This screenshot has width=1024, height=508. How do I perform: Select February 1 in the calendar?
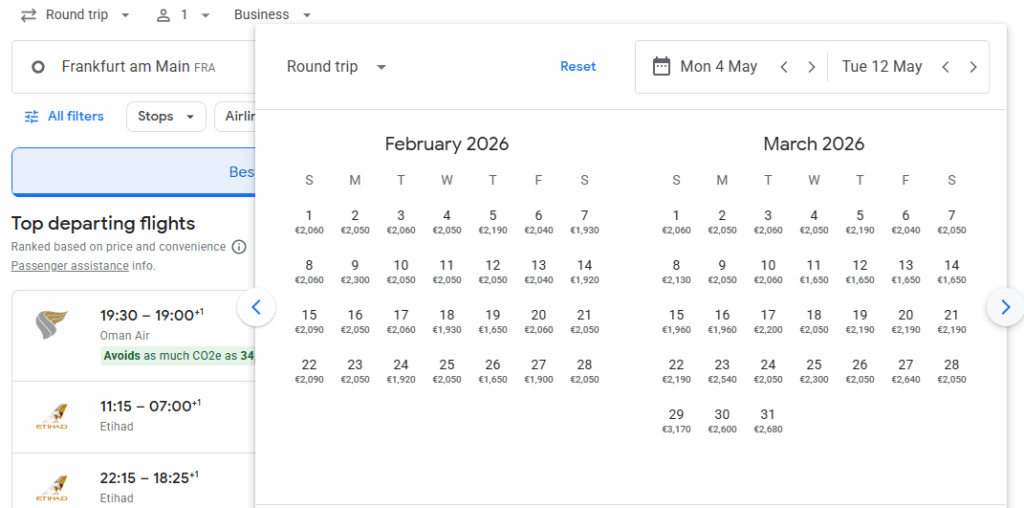pyautogui.click(x=309, y=222)
